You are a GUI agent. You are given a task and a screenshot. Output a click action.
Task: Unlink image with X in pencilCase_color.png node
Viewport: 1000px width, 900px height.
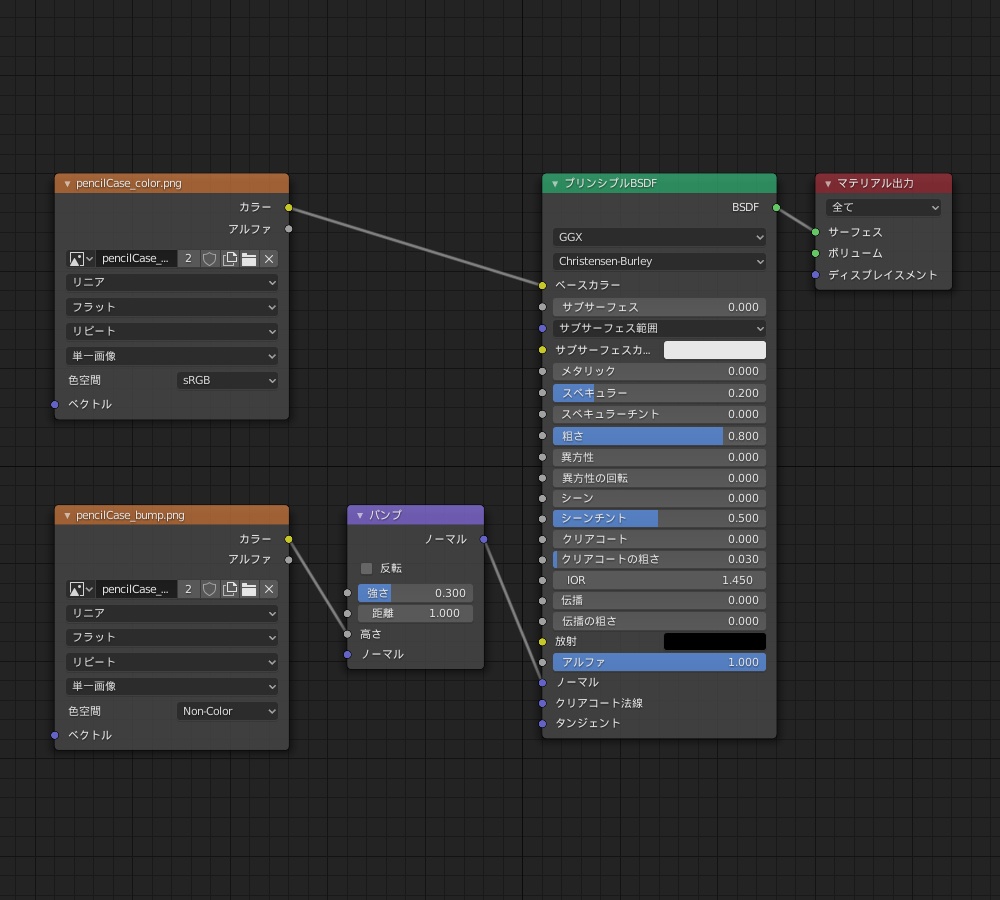coord(269,258)
